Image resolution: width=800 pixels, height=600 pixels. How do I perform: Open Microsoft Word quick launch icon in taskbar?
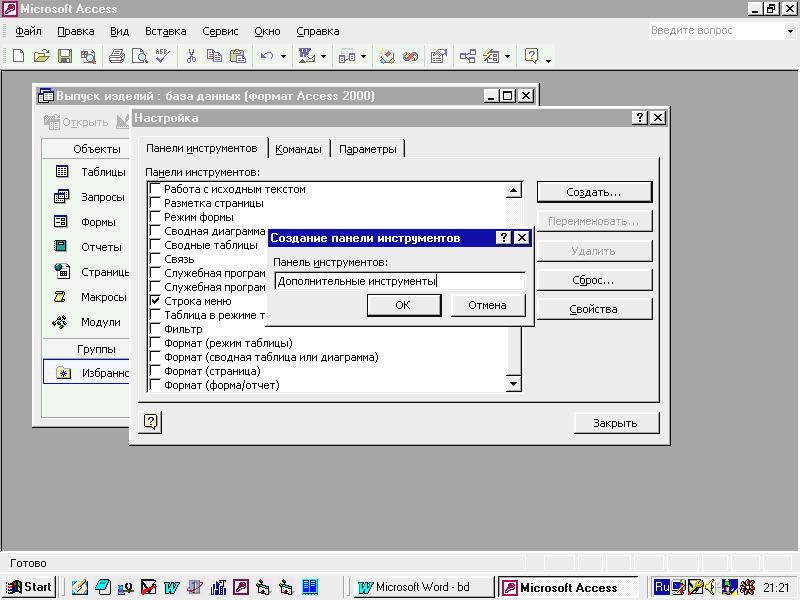[172, 587]
